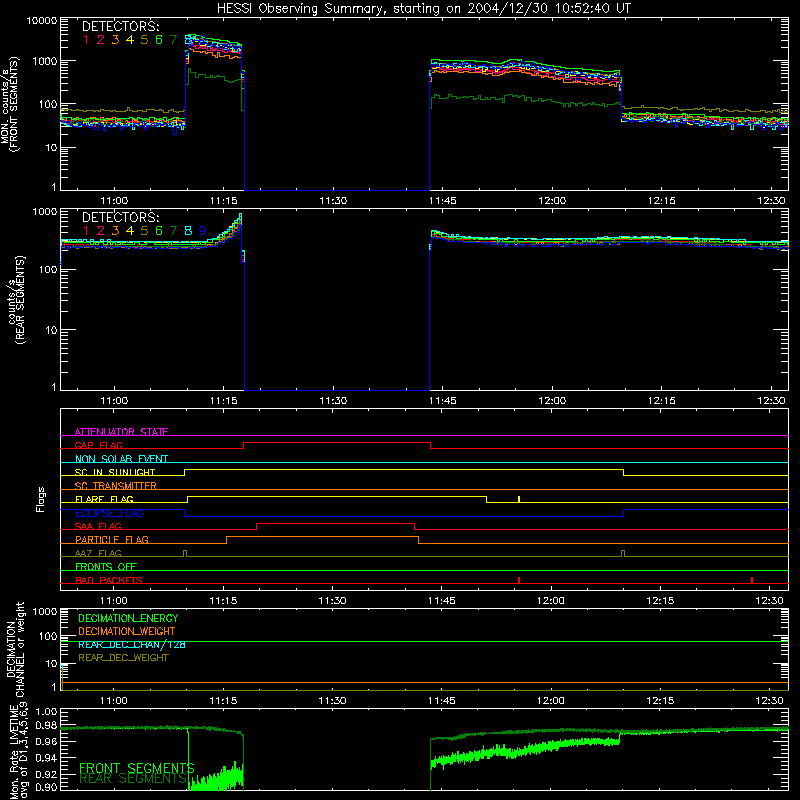Image resolution: width=800 pixels, height=800 pixels.
Task: Click detector number 6 in the front segments legend
Action: pos(159,40)
